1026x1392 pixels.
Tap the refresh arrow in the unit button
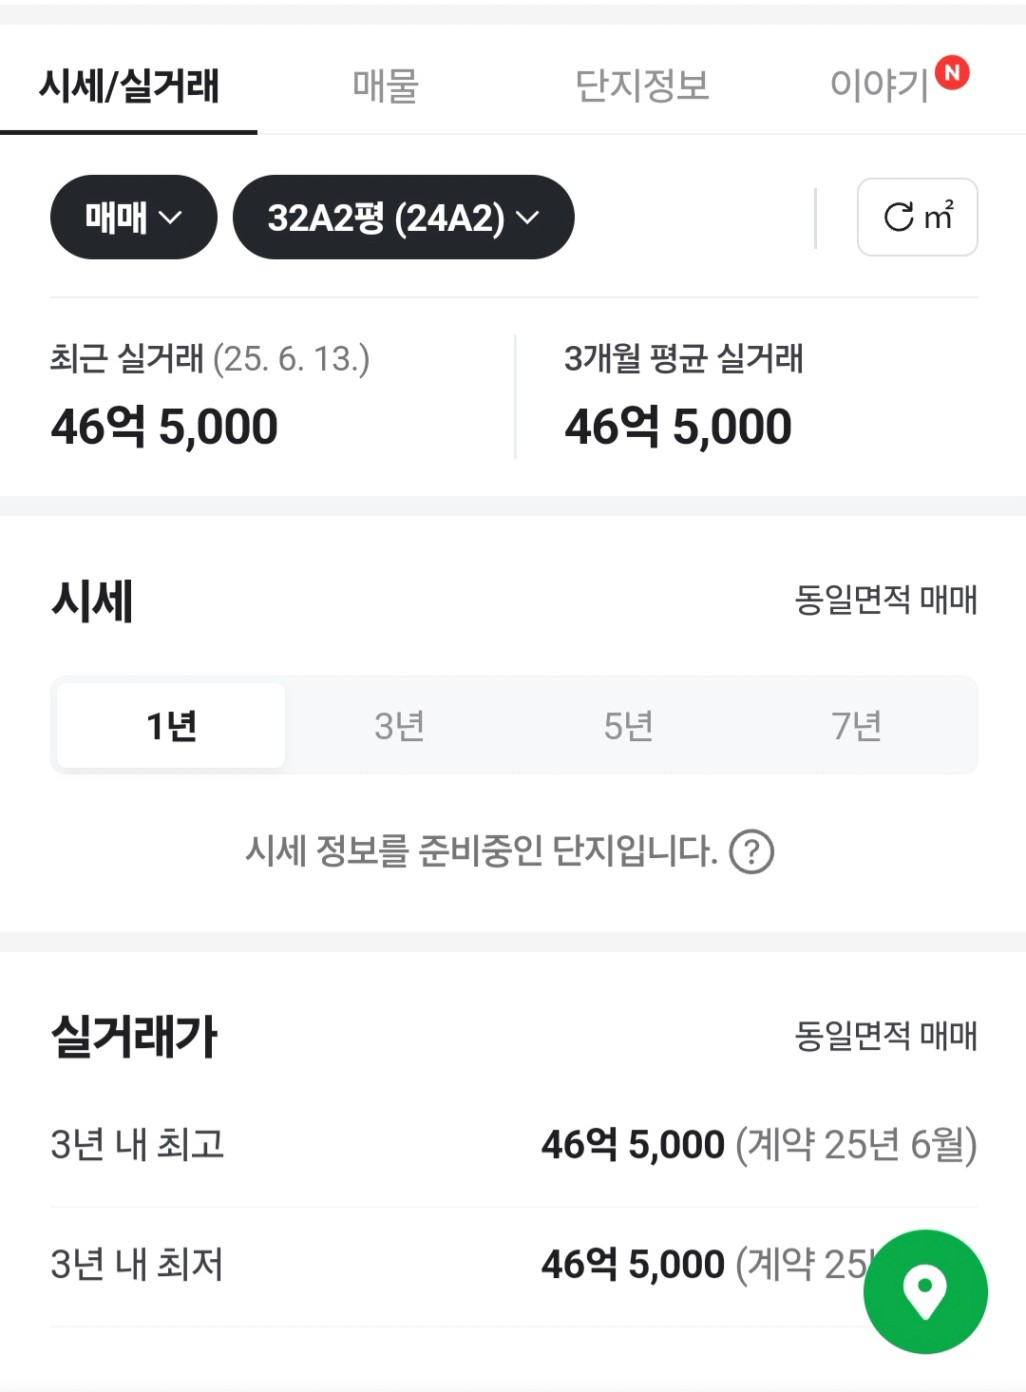point(898,217)
